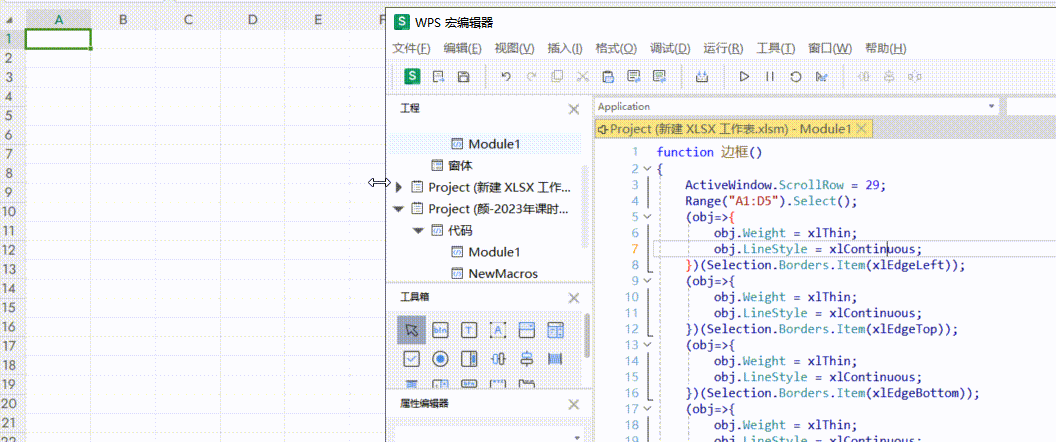The width and height of the screenshot is (1056, 442).
Task: Pick the T text box control in toolbox
Action: pos(469,330)
